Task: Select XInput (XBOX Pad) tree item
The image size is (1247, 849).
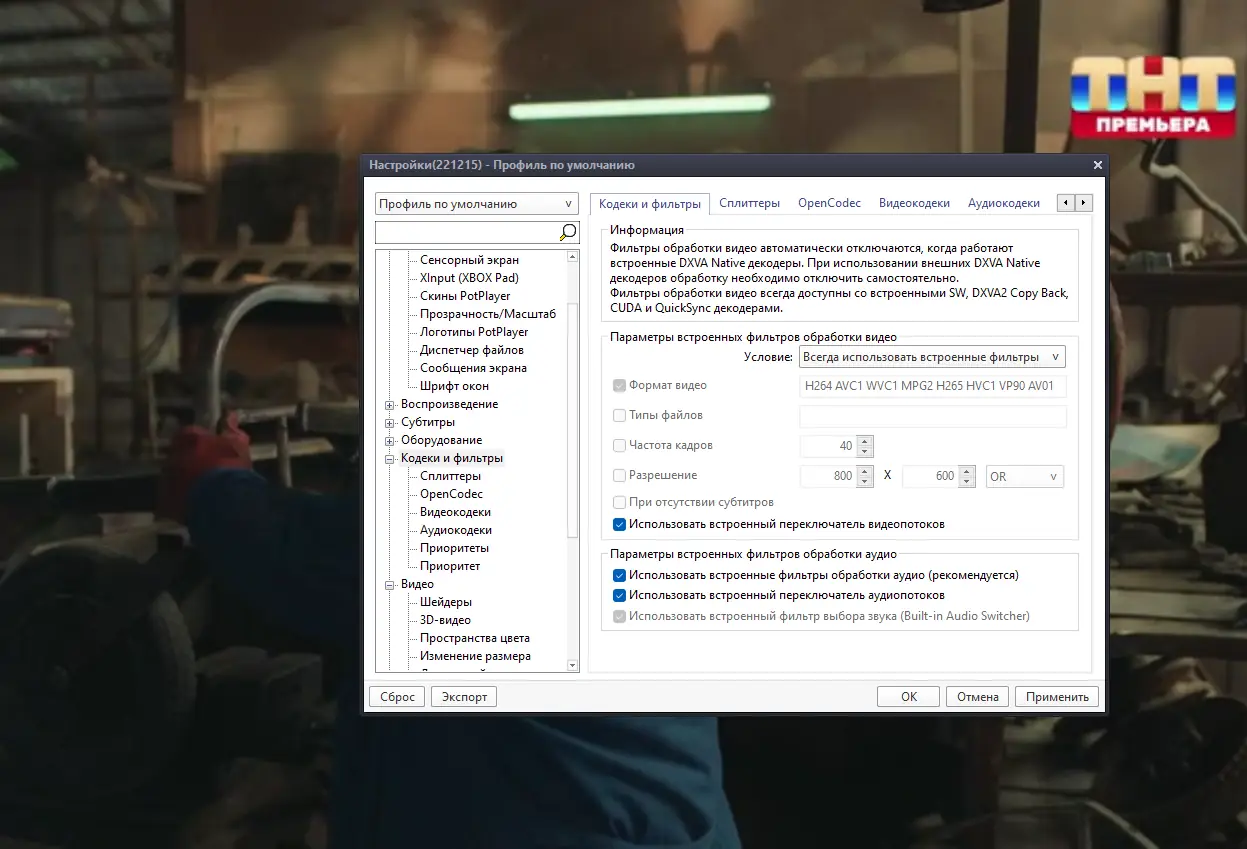Action: (469, 278)
